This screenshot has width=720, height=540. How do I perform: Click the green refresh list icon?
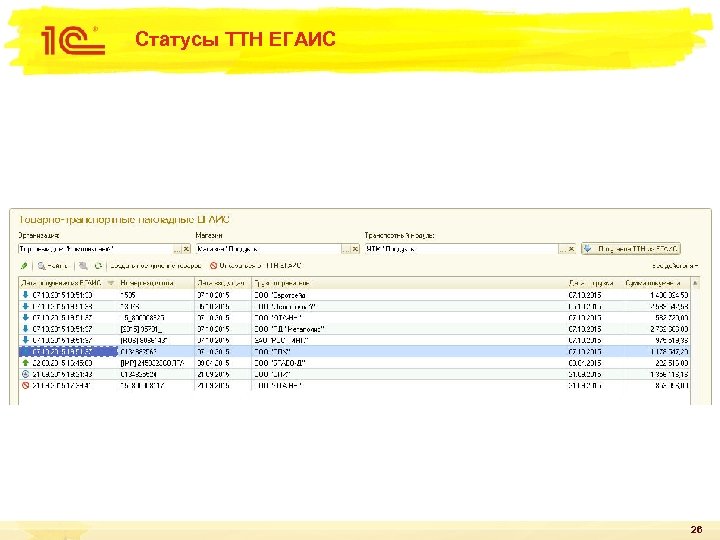[x=98, y=266]
